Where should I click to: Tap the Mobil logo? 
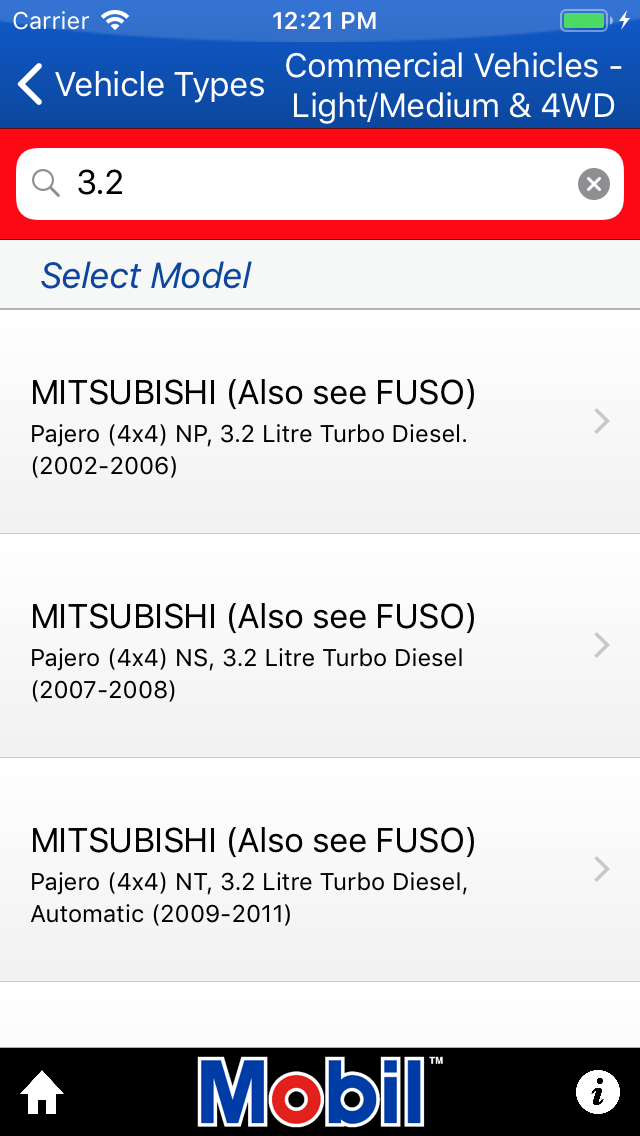320,1092
